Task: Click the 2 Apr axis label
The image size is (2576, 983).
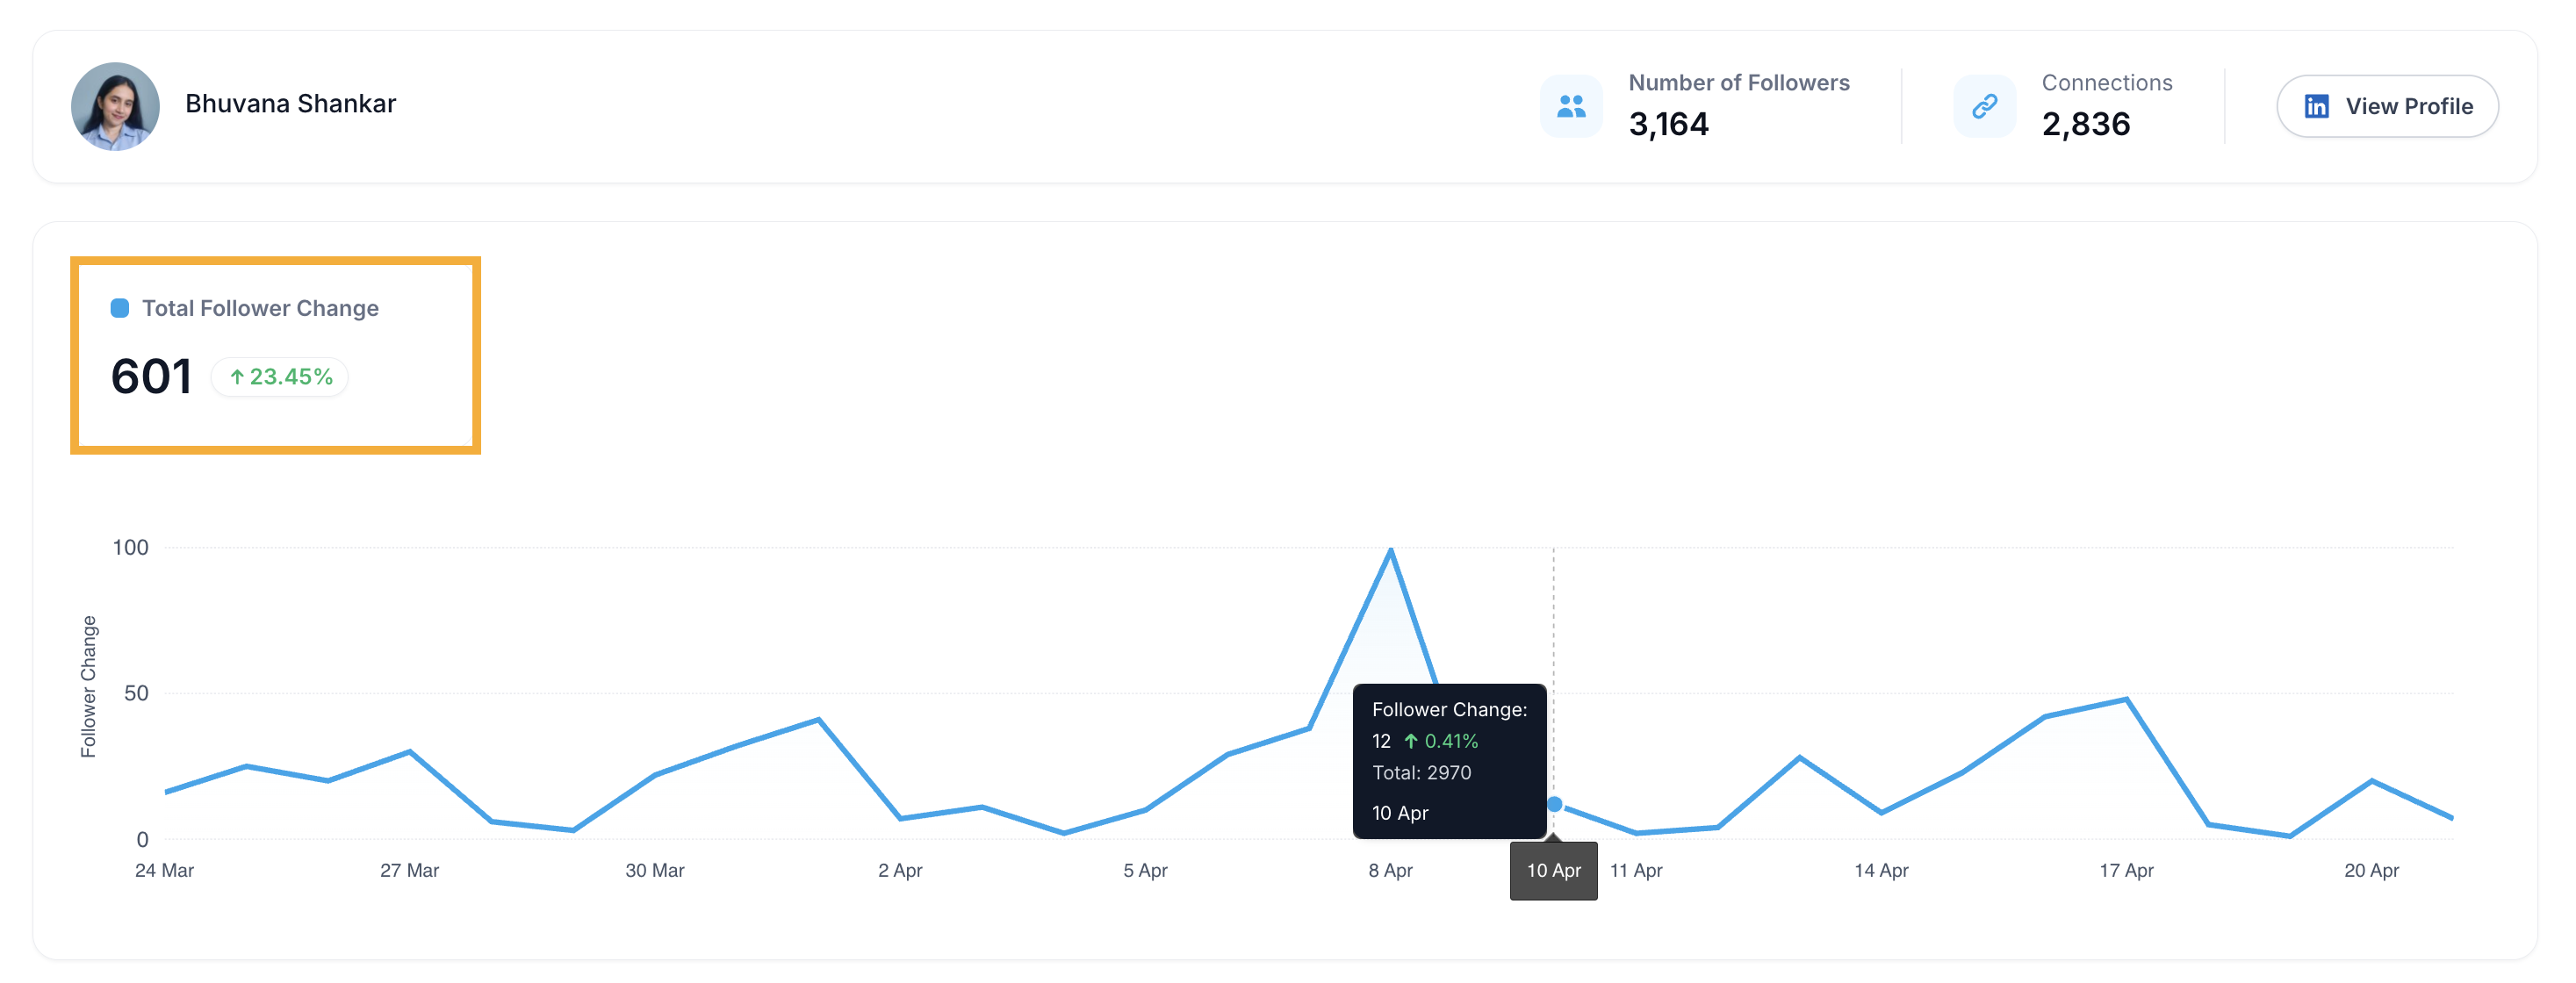Action: click(x=900, y=871)
